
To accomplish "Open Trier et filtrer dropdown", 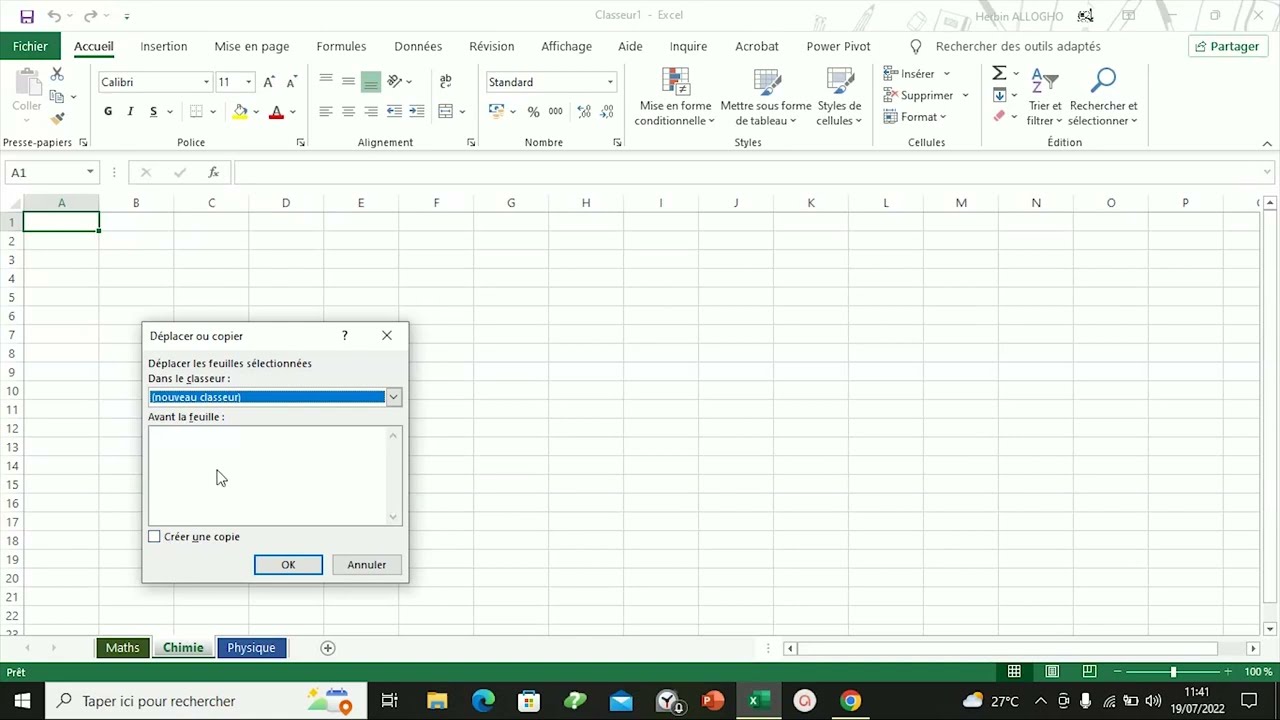I will [x=1045, y=97].
